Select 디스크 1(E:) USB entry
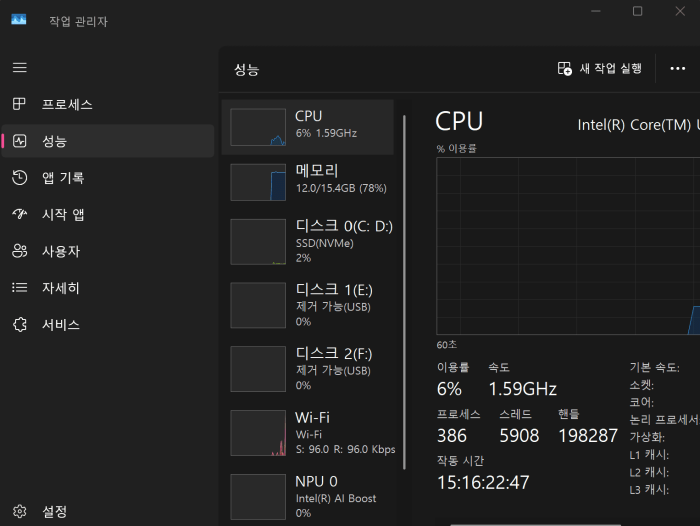The image size is (700, 526). point(308,305)
